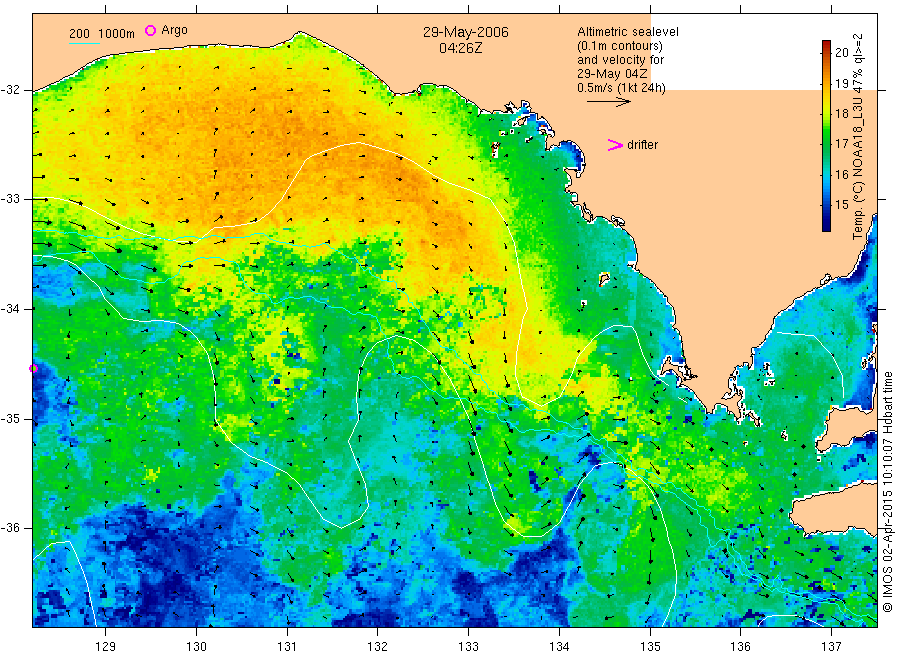Click the 04:26Z time label

(460, 48)
